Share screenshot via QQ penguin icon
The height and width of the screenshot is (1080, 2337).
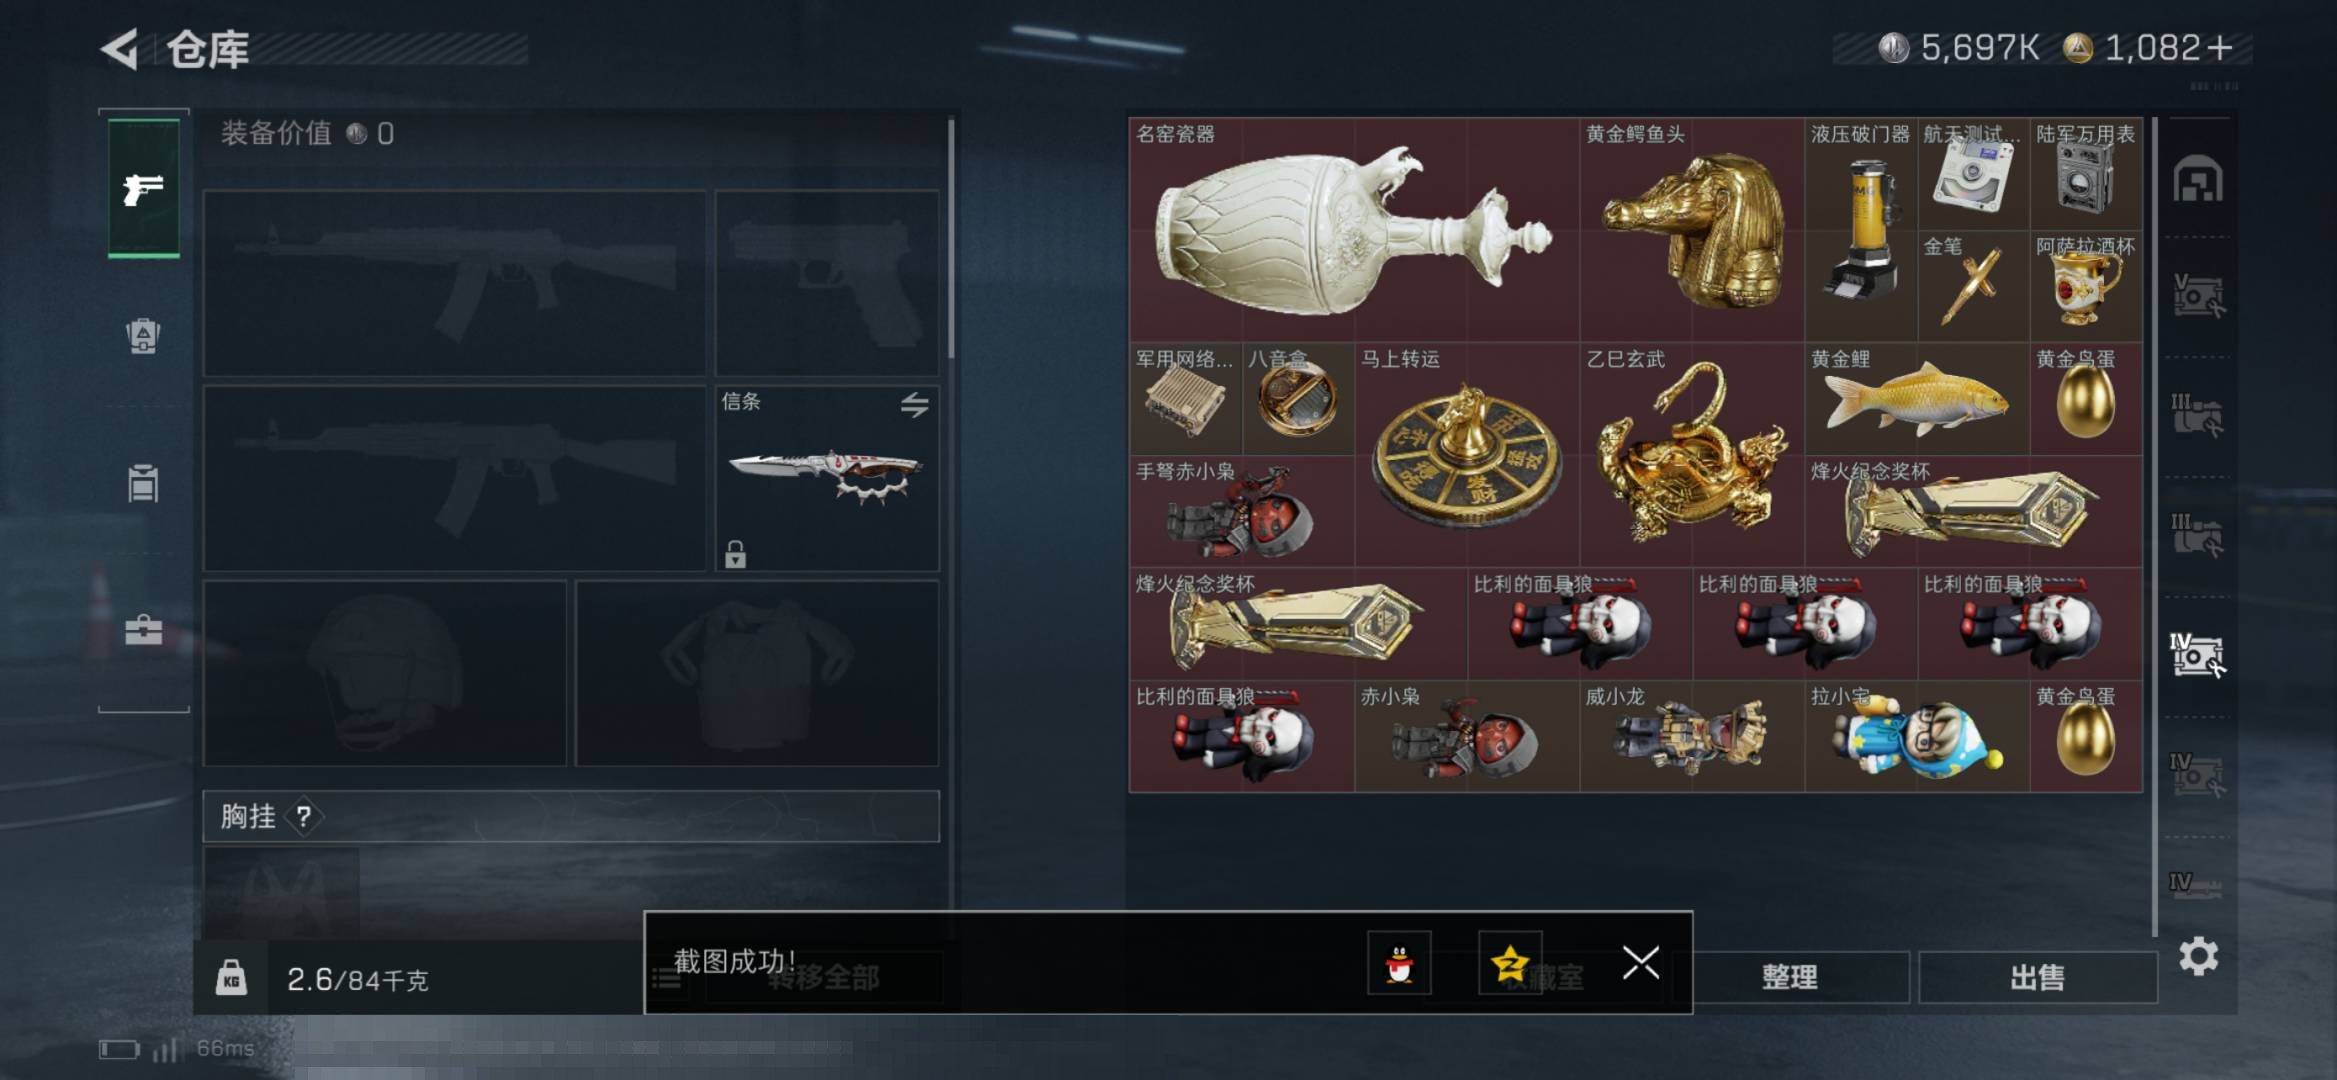[1399, 964]
